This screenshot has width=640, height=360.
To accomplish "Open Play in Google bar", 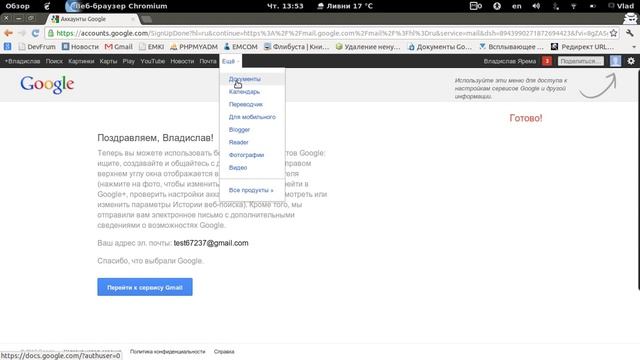I will click(129, 61).
